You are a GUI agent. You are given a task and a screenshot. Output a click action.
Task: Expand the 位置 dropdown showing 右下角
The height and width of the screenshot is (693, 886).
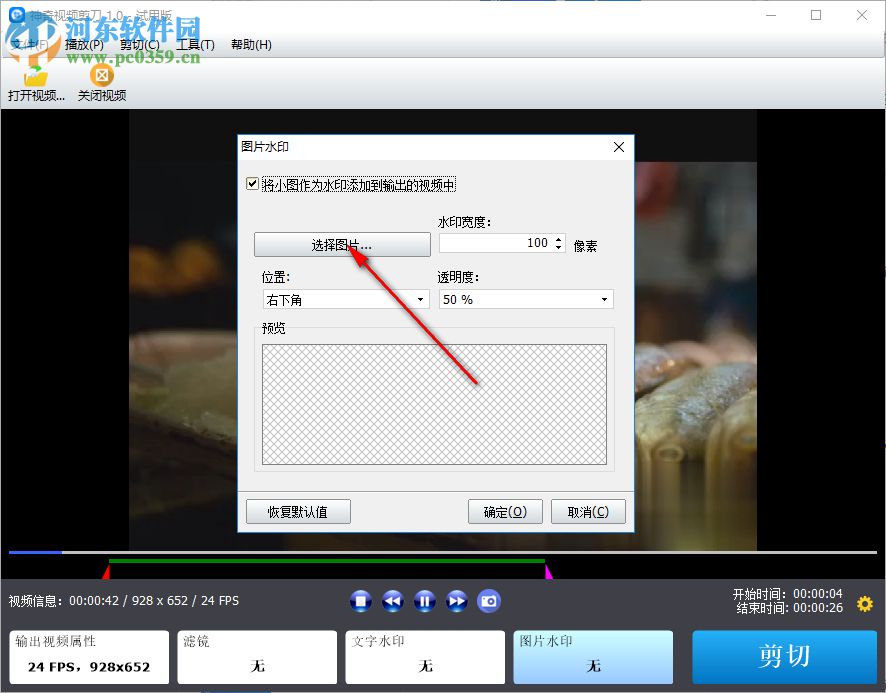point(346,300)
